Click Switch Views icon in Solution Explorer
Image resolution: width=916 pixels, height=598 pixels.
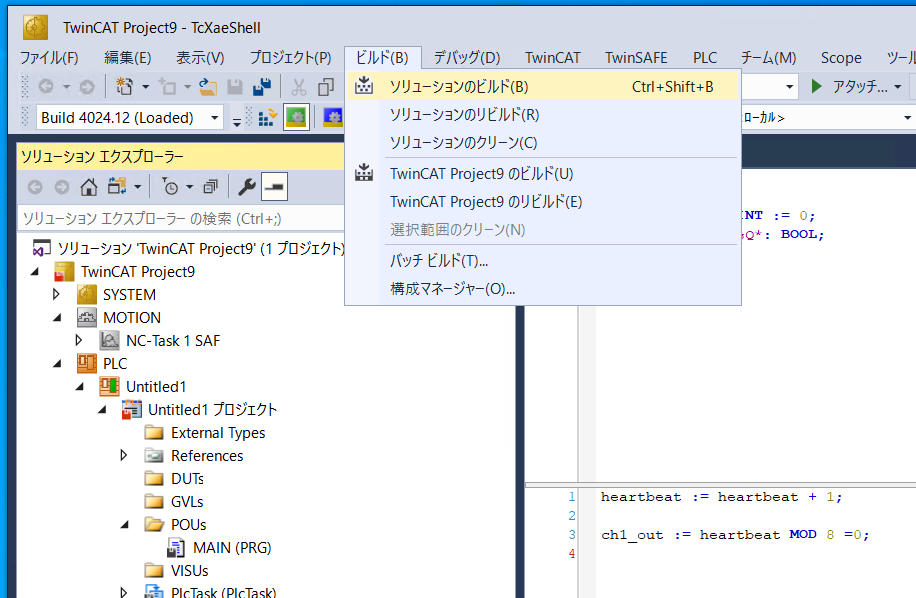coord(117,186)
